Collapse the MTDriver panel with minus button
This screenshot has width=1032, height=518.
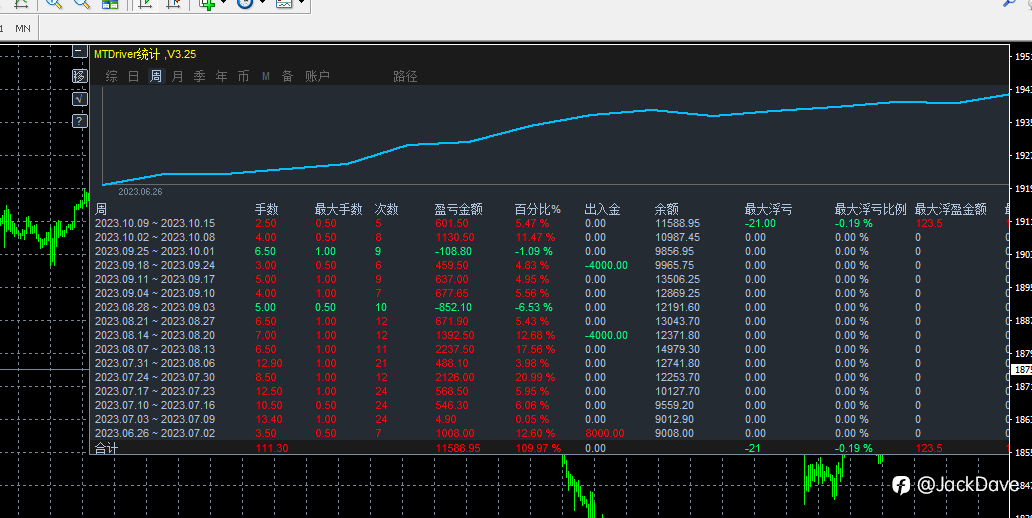[79, 51]
